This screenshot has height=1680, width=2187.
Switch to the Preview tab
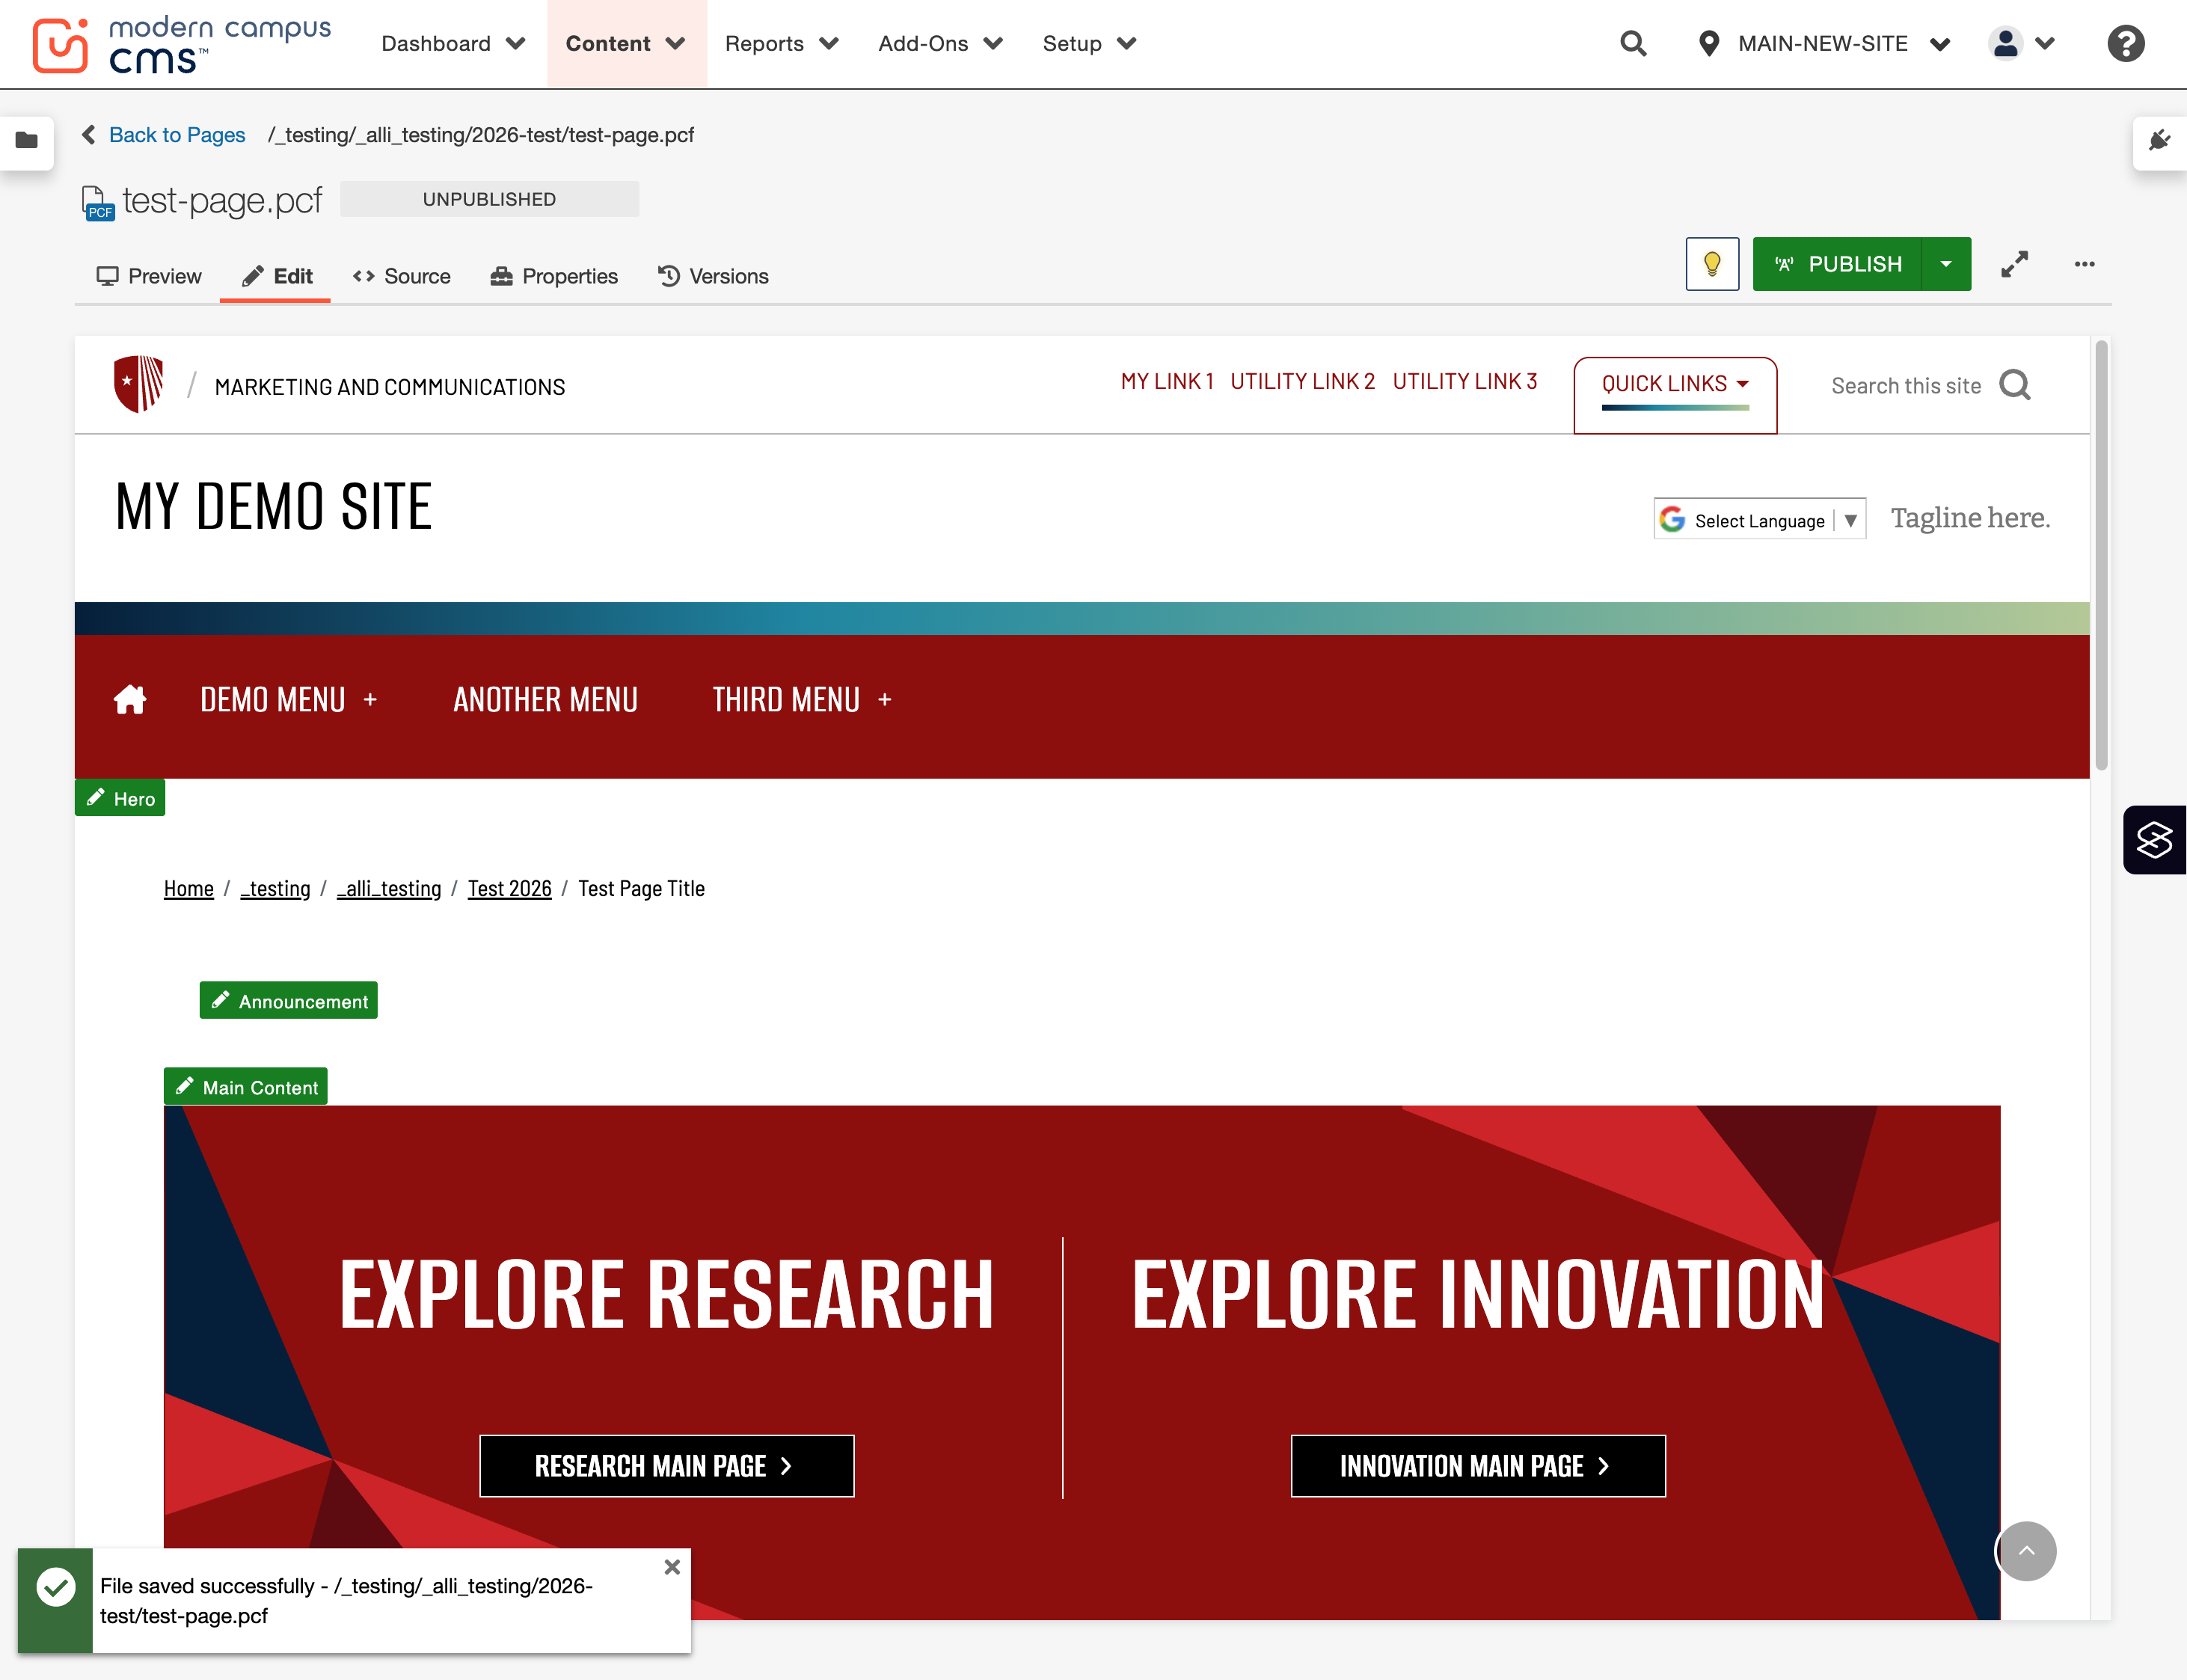149,276
